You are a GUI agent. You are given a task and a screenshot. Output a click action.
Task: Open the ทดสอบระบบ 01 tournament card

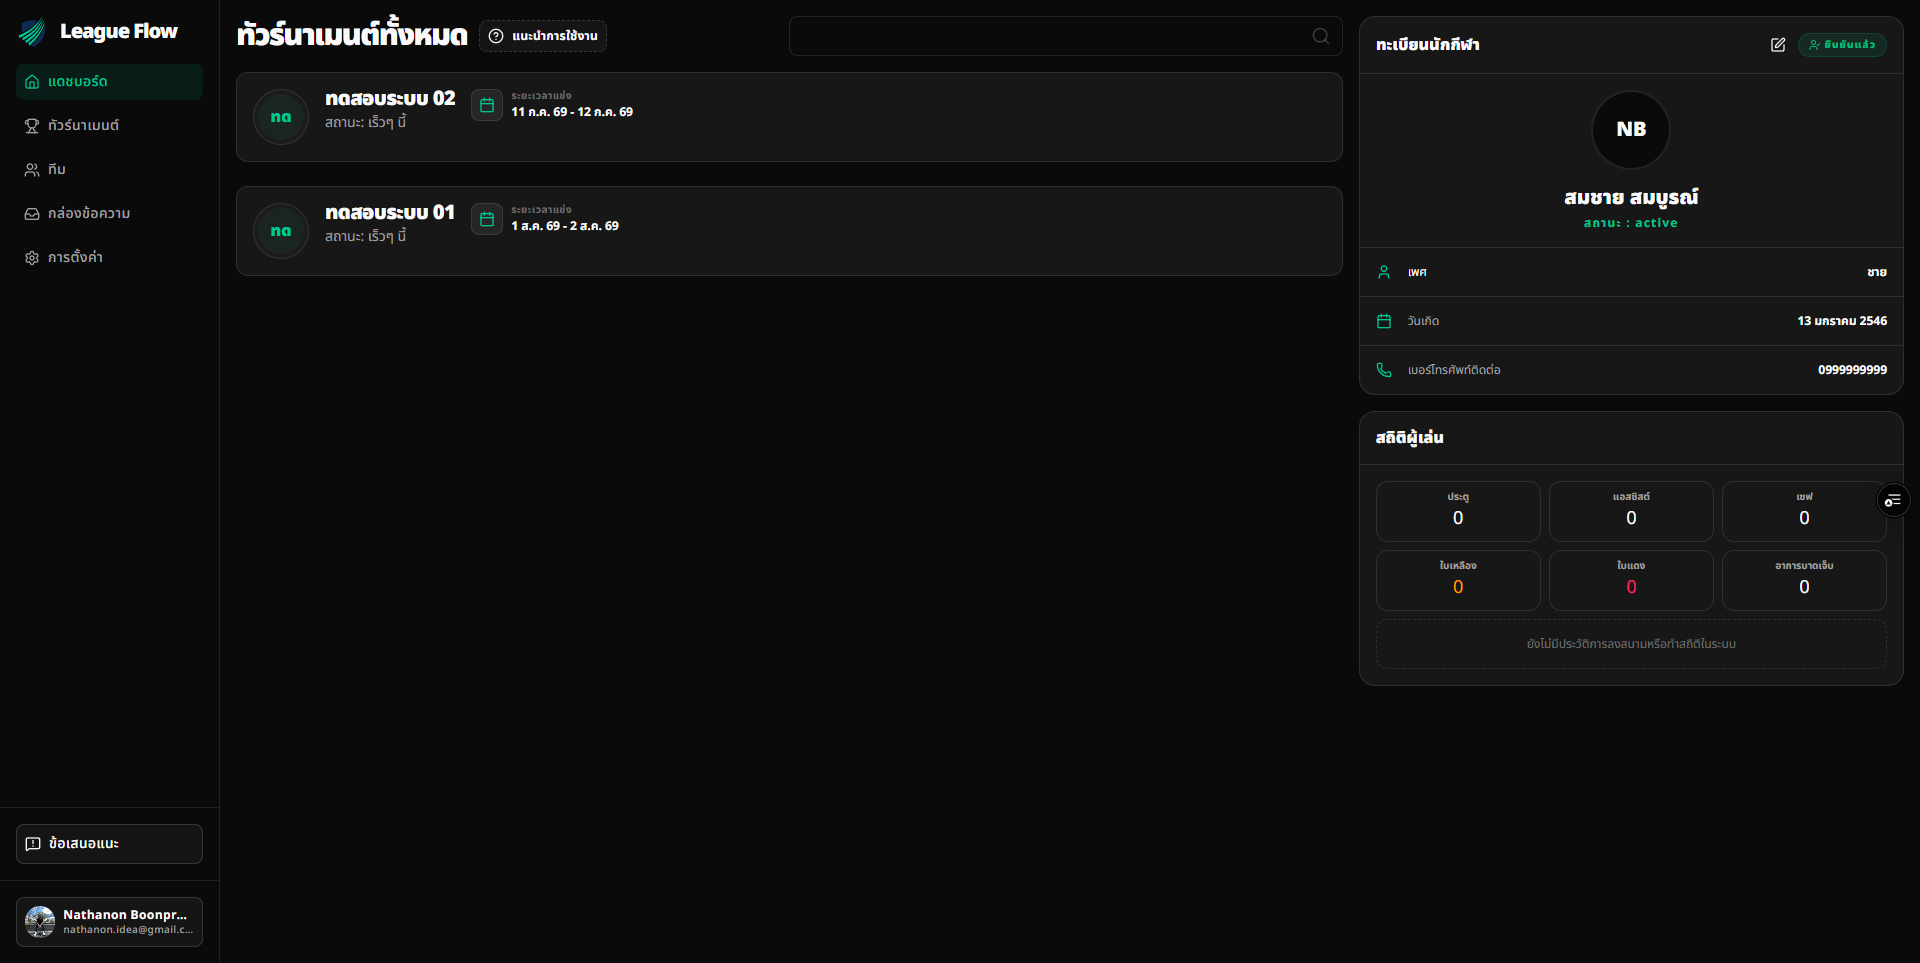click(x=789, y=231)
